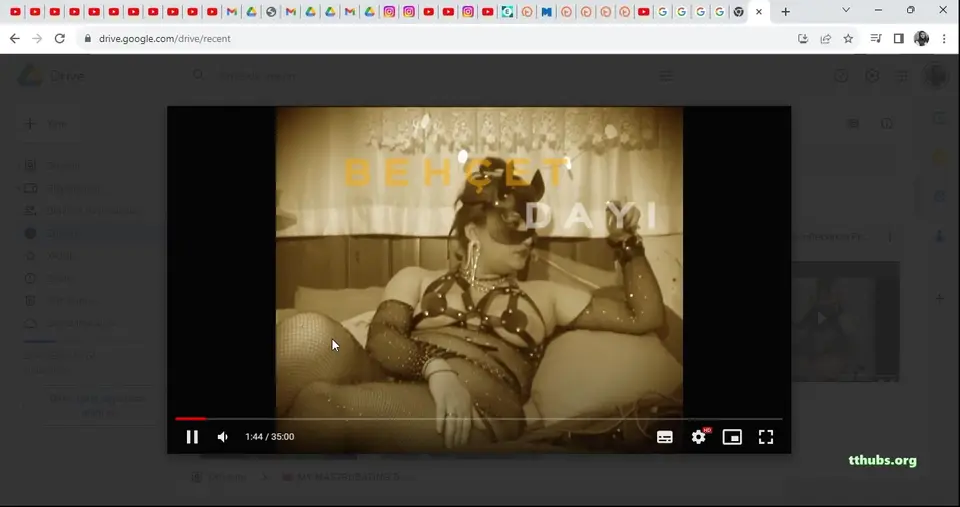Pause the playing video
This screenshot has width=960, height=507.
coord(192,437)
